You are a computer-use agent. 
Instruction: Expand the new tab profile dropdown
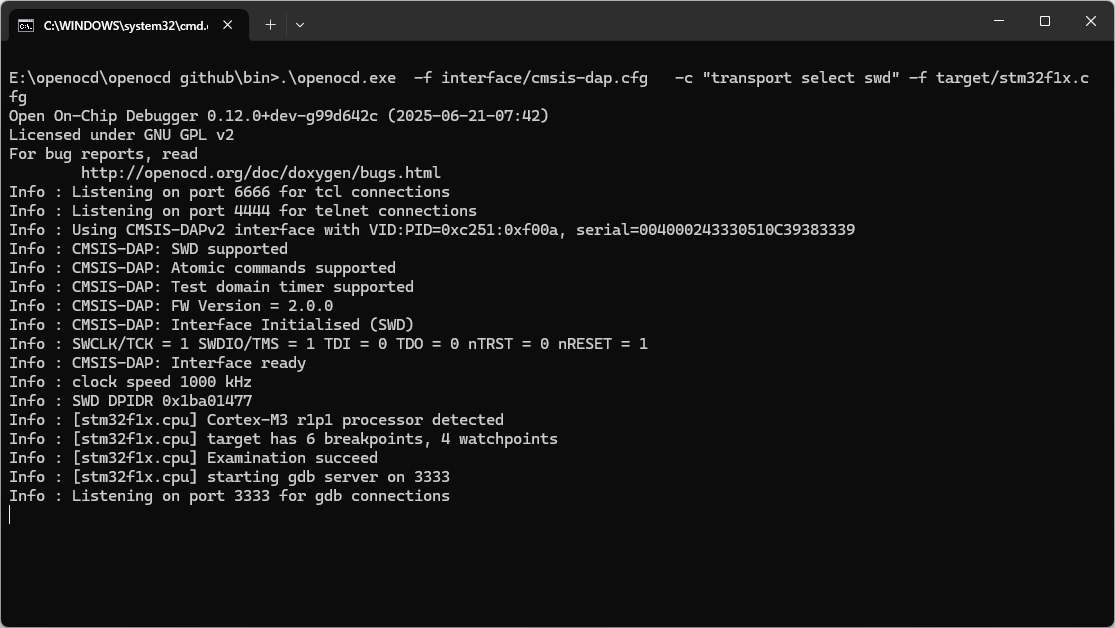300,25
